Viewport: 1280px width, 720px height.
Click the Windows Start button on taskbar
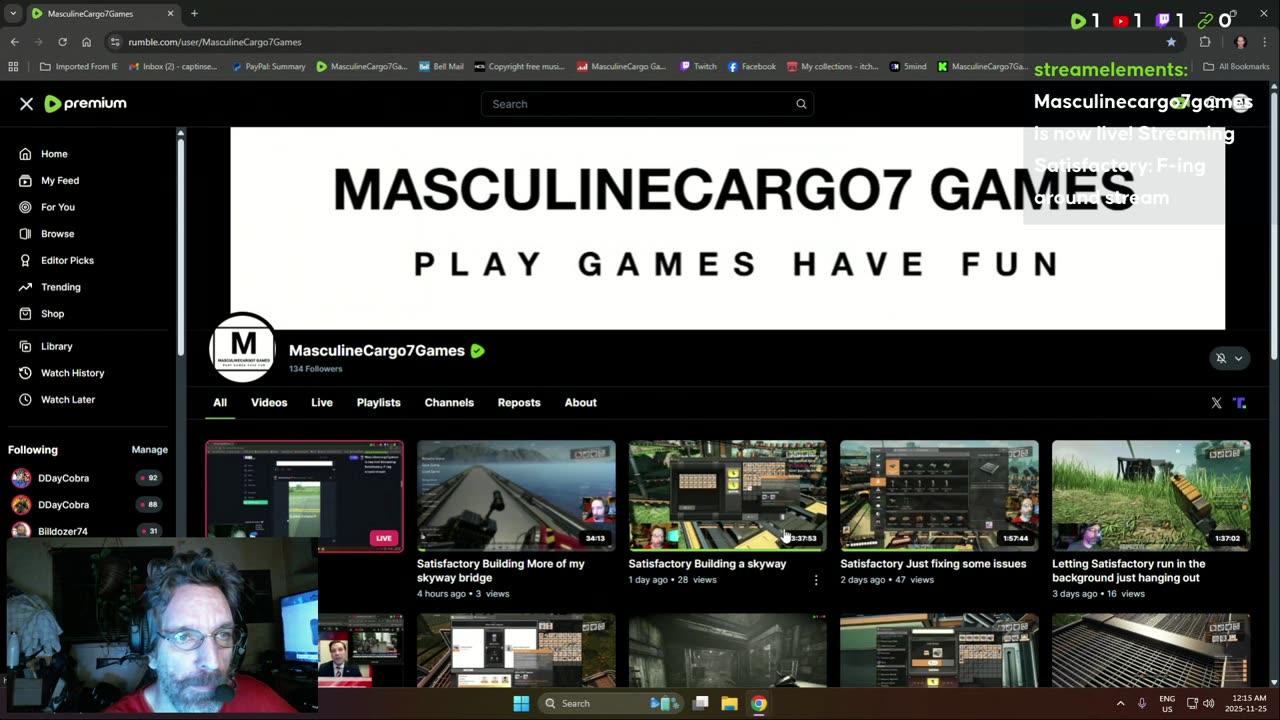pos(521,703)
